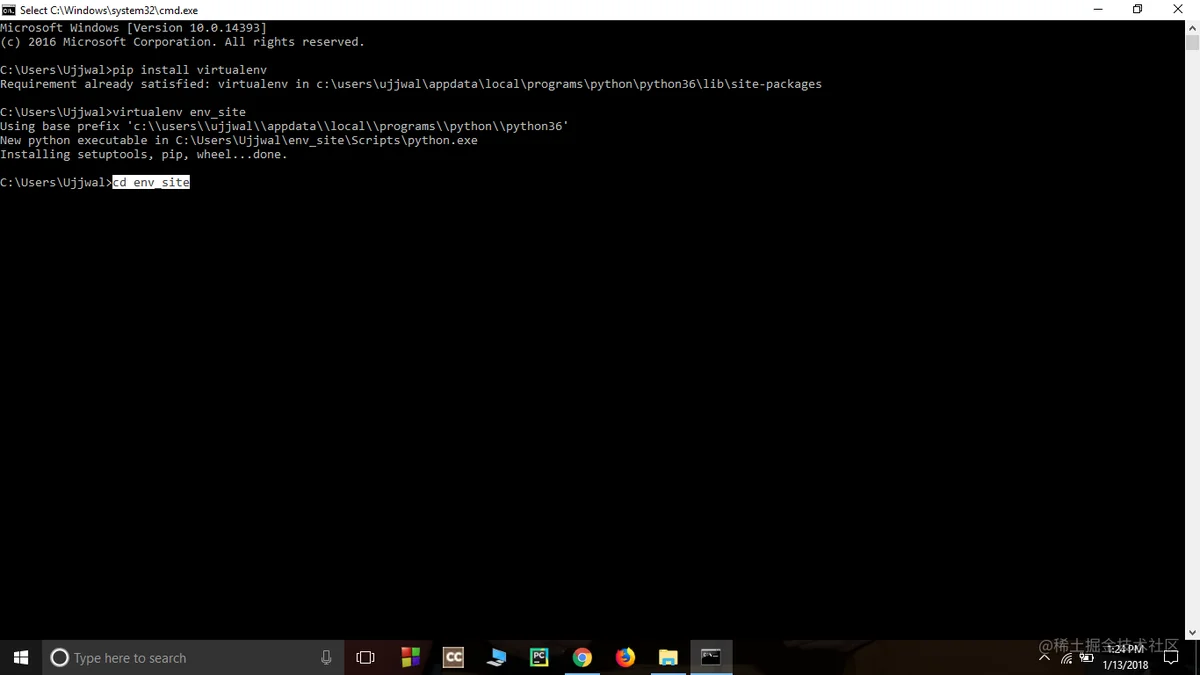The image size is (1200, 675).
Task: Show hidden system tray icons
Action: click(x=1044, y=657)
